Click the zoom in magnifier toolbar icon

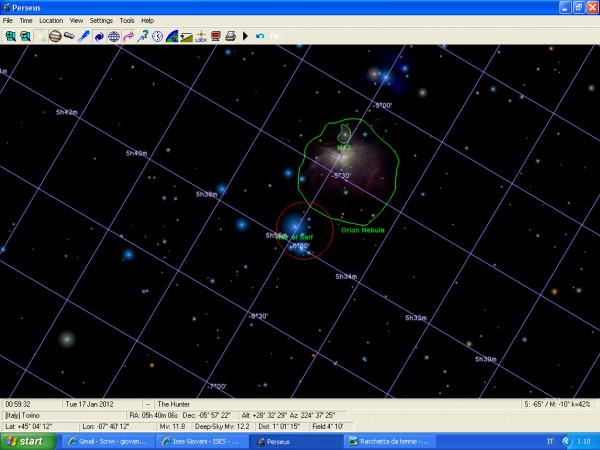click(10, 36)
